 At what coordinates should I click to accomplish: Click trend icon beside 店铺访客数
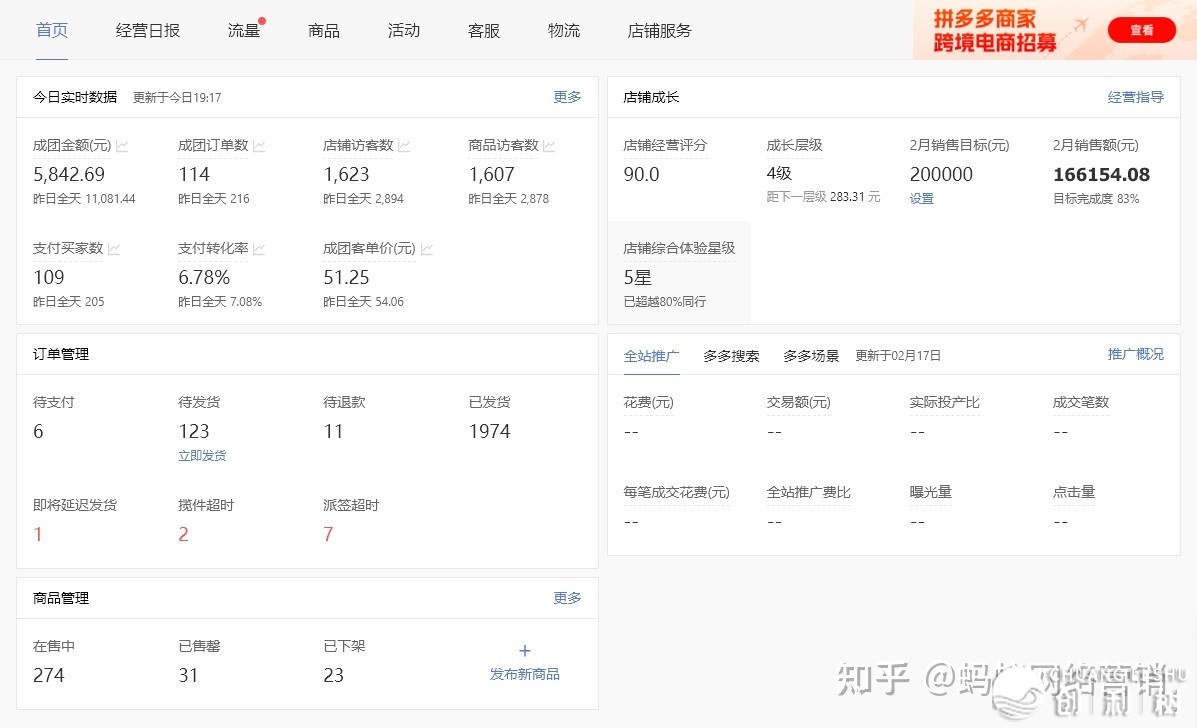[x=404, y=146]
